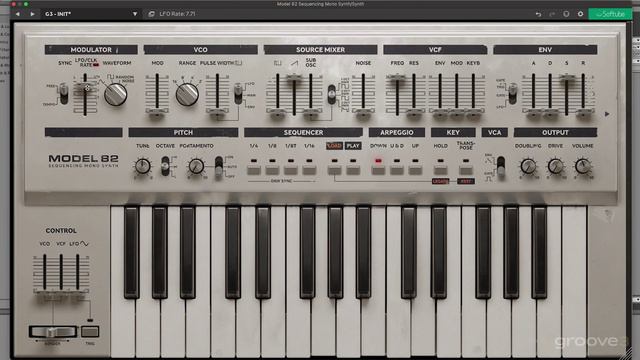This screenshot has height=360, width=640.
Task: Click the VCO RANGE knob
Action: (x=187, y=95)
